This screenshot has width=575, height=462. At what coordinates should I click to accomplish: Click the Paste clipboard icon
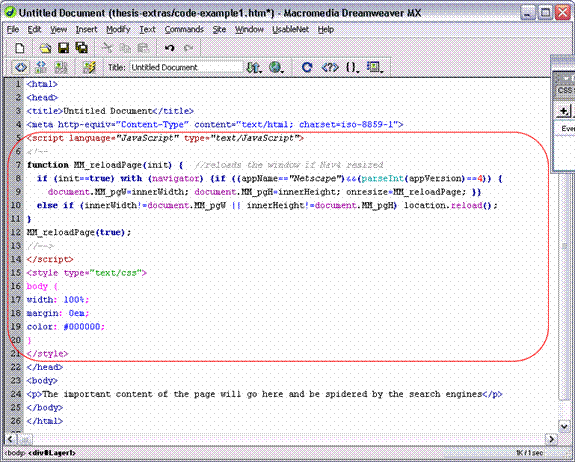[x=143, y=48]
